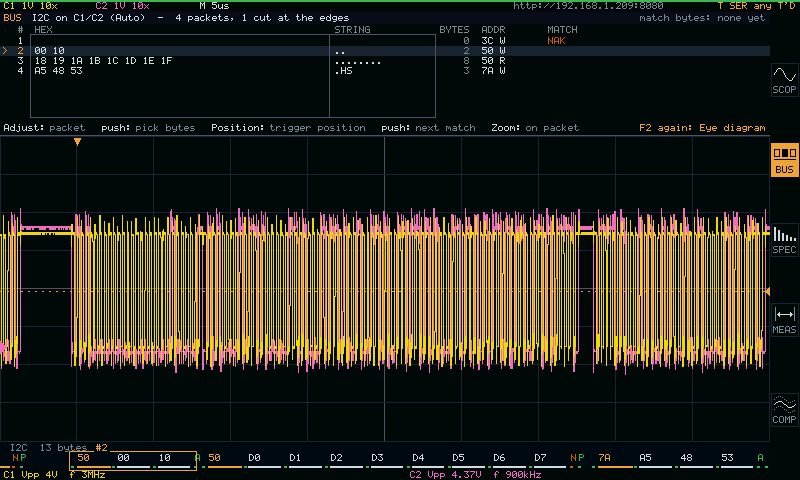Click the ADDR column header
Screen dimensions: 800x480
[493, 30]
